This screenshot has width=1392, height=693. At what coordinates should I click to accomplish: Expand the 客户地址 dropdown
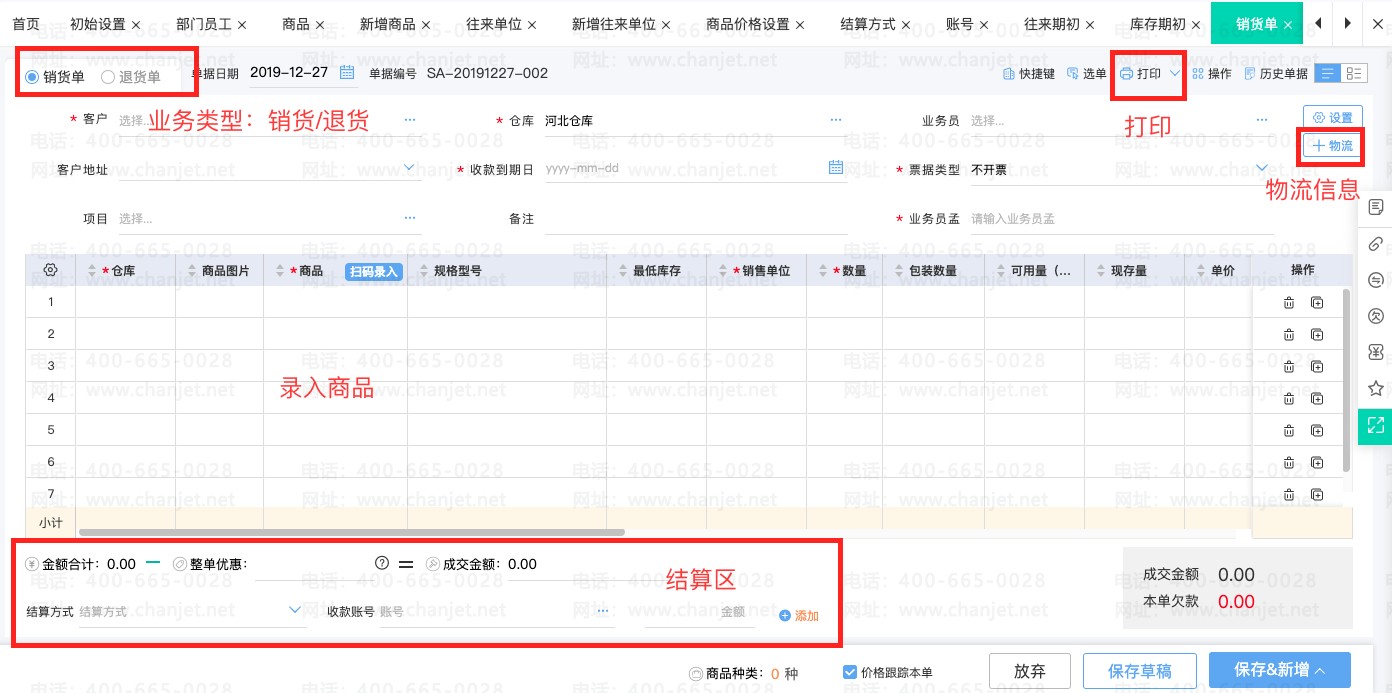[x=410, y=168]
